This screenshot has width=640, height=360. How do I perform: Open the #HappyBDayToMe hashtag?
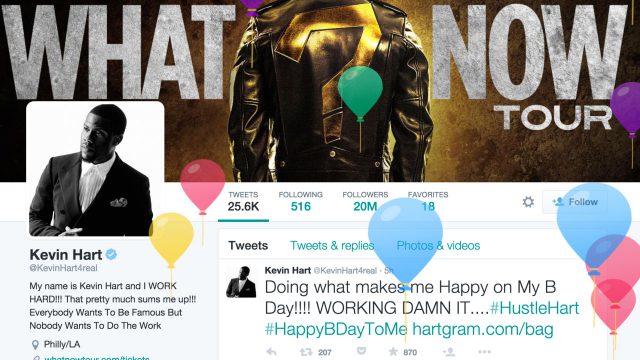click(x=336, y=329)
